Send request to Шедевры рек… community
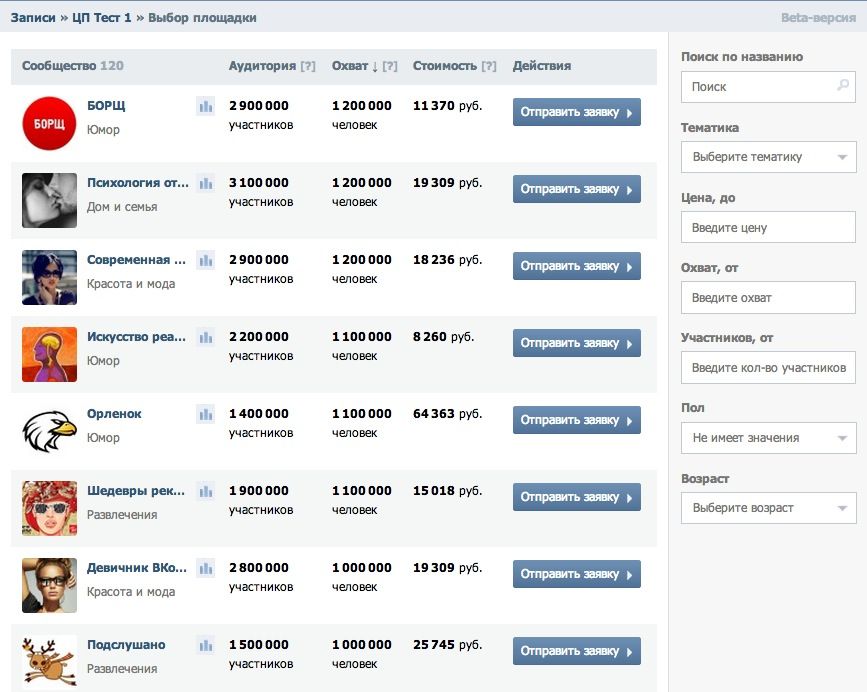Viewport: 867px width, 692px height. 577,497
